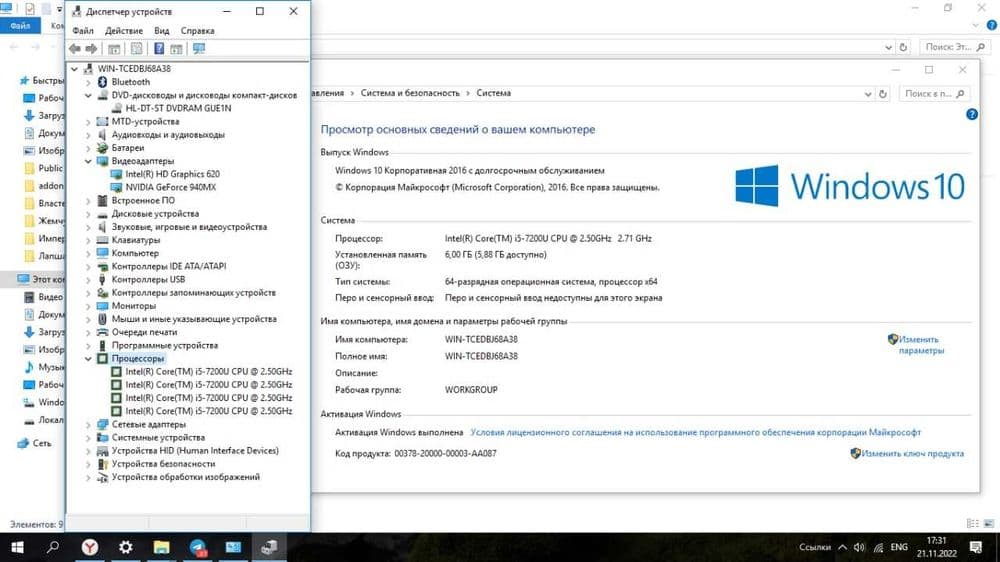Collapse the WIN-TCEDBJ68A38 root node
This screenshot has height=562, width=1000.
coord(74,69)
